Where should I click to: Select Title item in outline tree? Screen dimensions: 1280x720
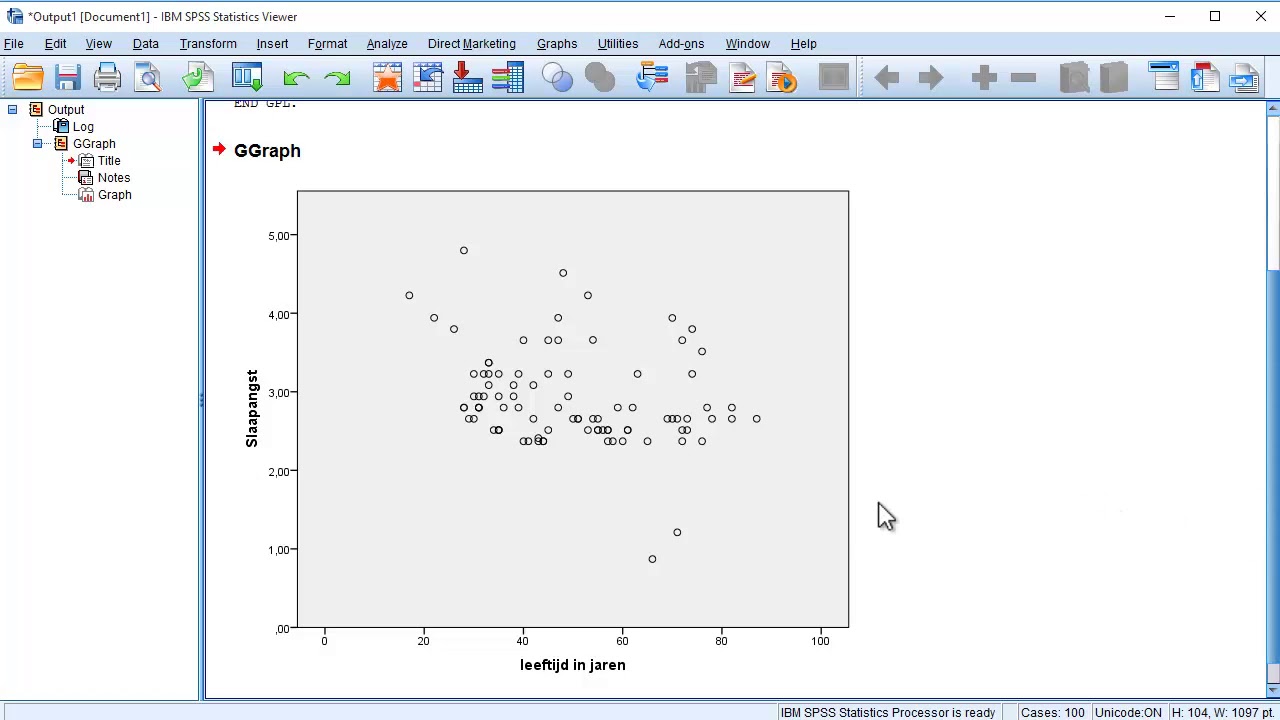pyautogui.click(x=109, y=161)
